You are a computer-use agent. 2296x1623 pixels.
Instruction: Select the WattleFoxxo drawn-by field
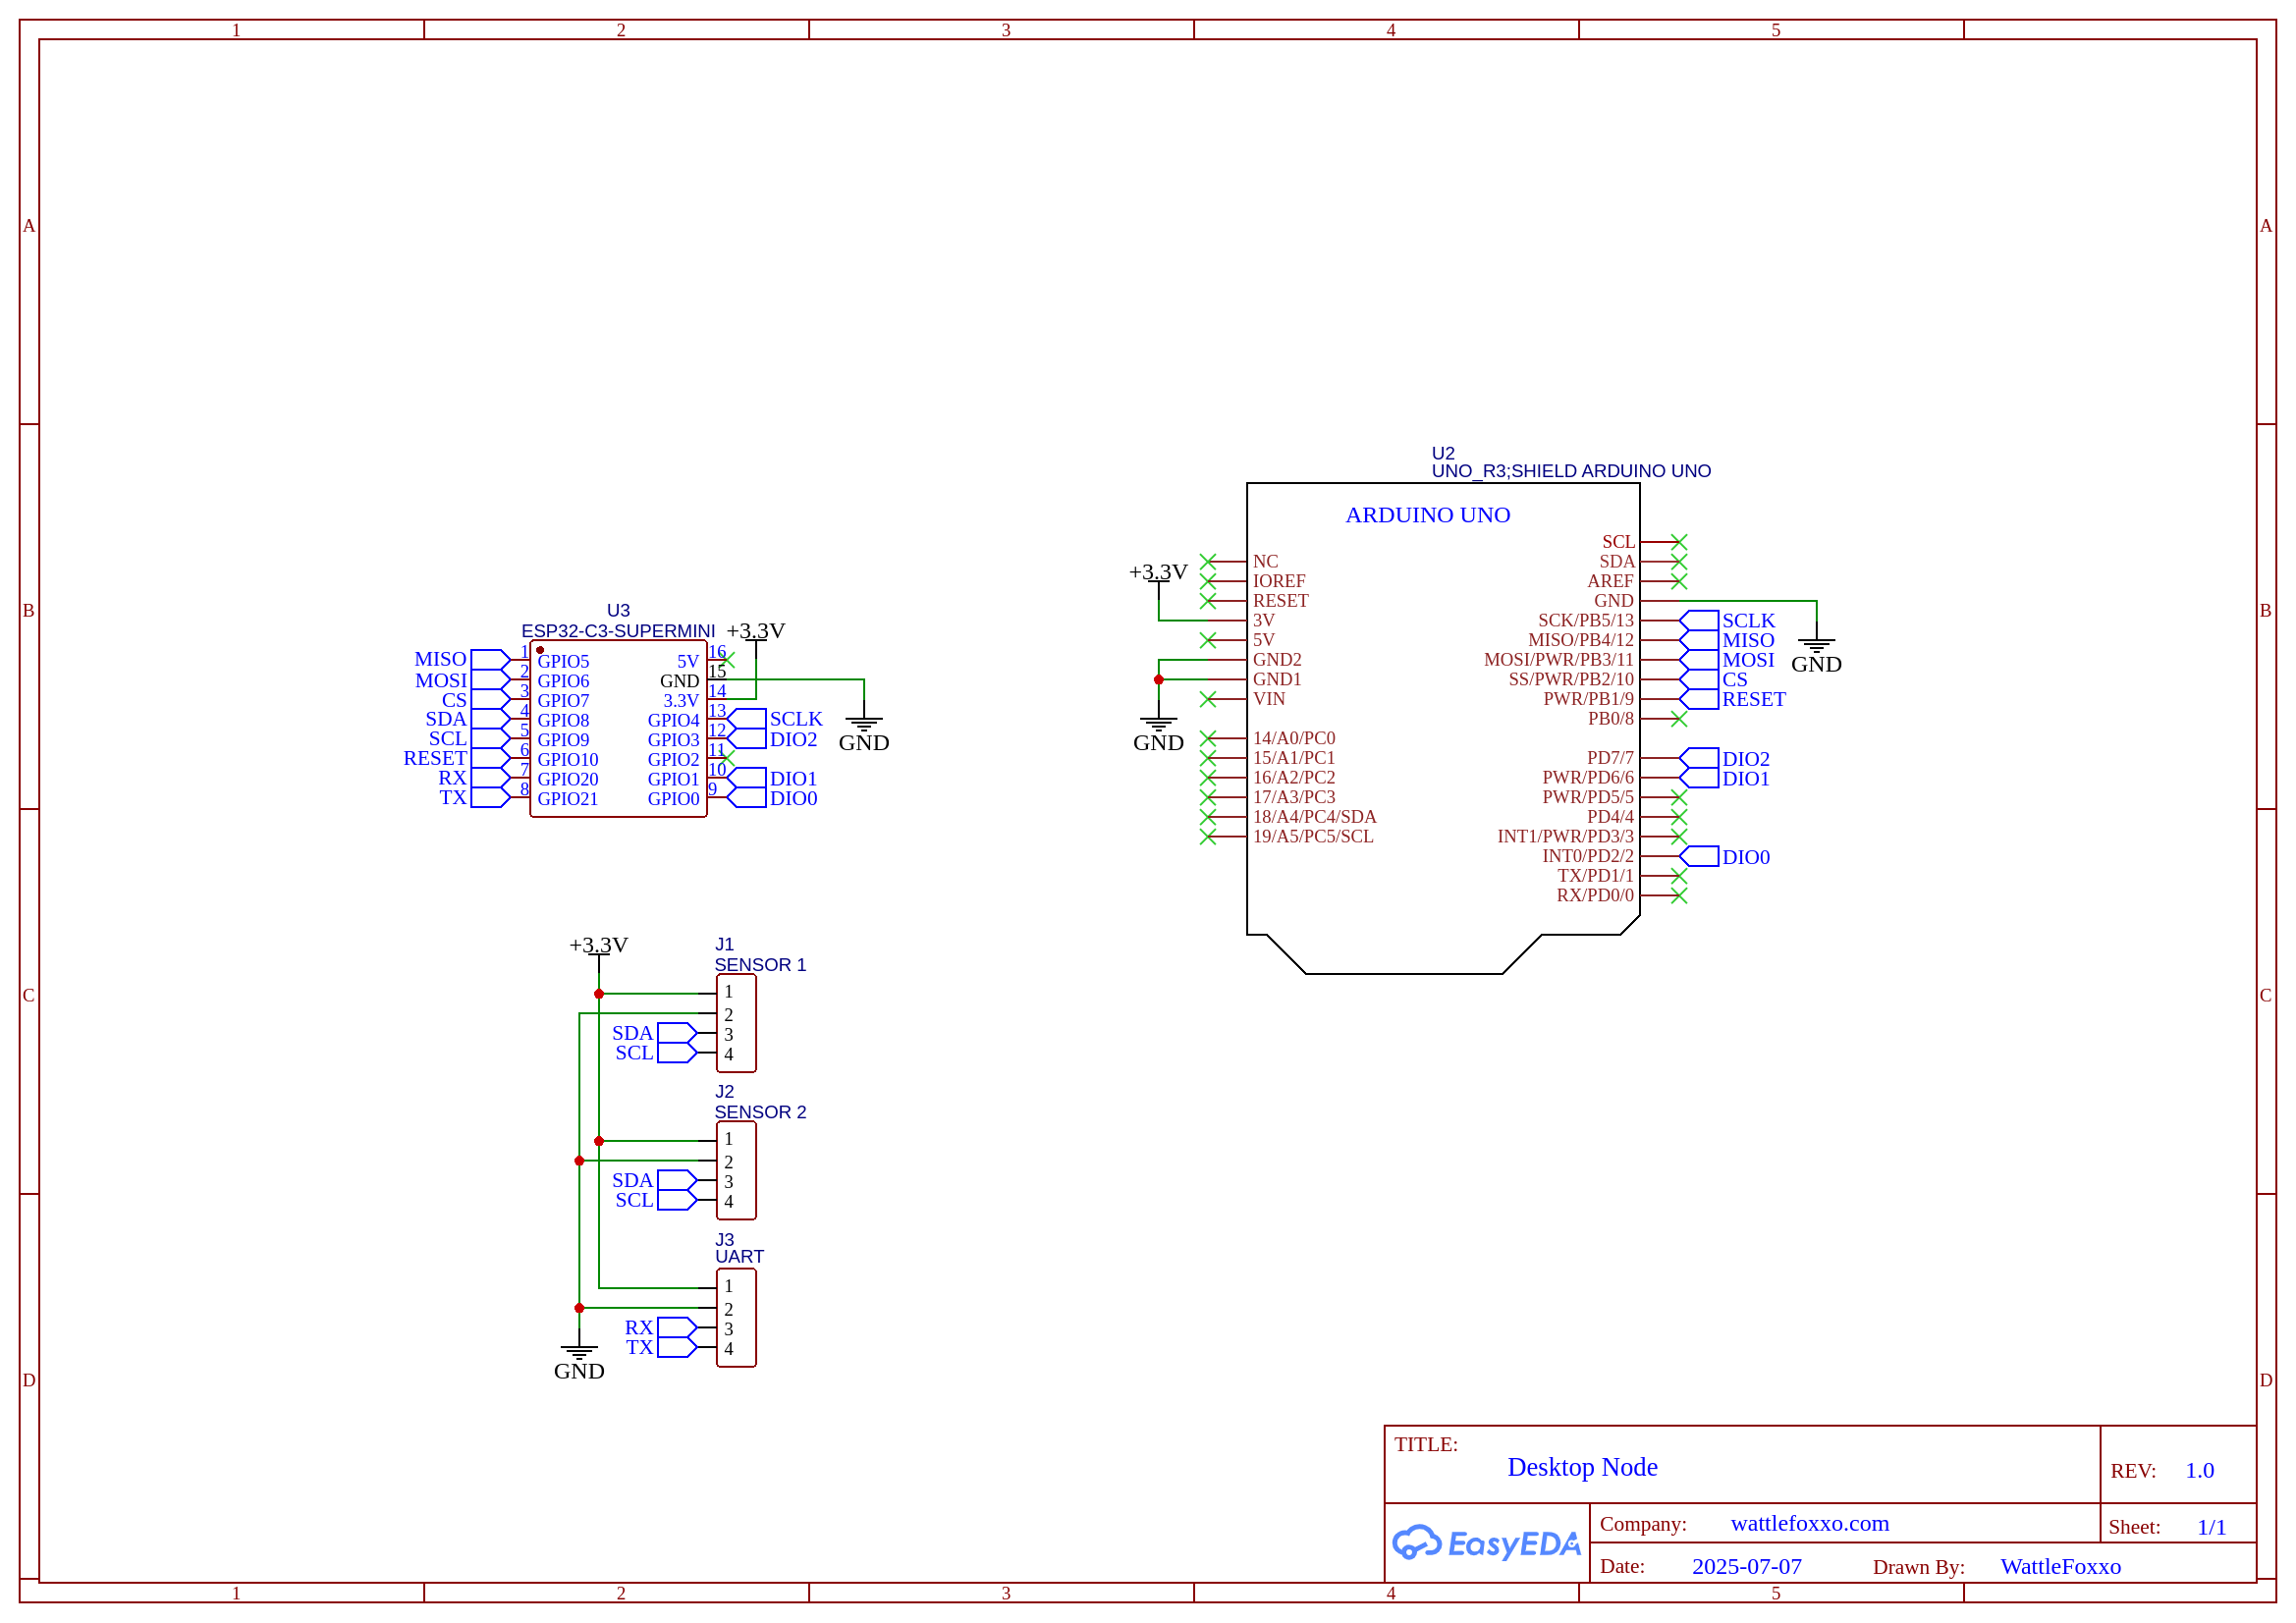(x=2060, y=1566)
